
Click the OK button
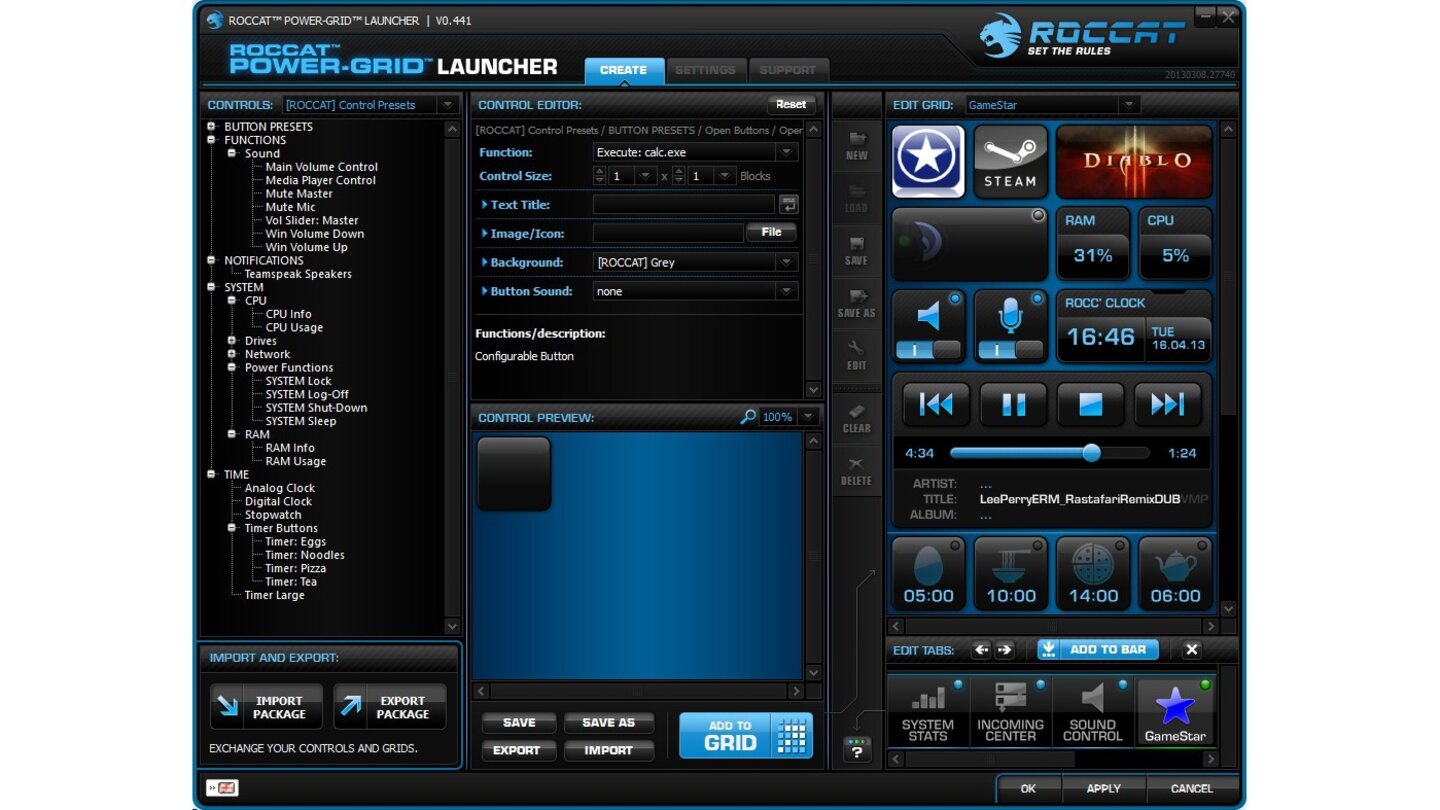coord(1028,788)
